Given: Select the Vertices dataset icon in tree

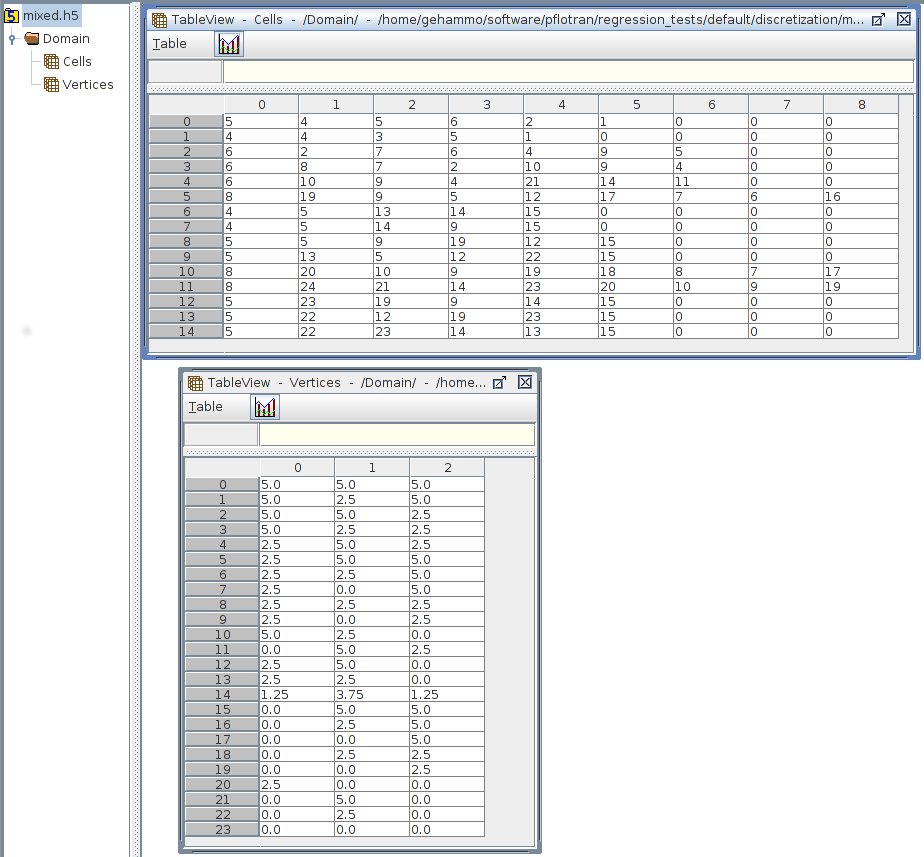Looking at the screenshot, I should 52,85.
